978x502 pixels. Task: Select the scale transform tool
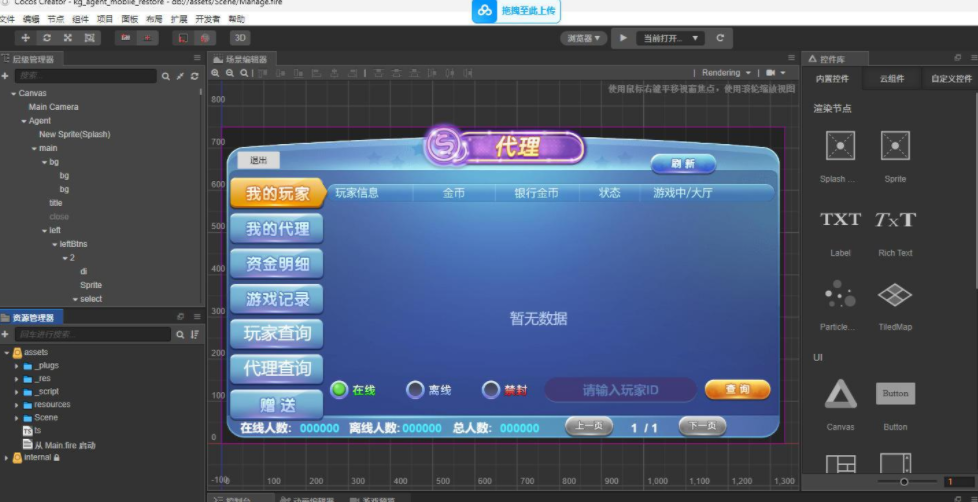[68, 38]
